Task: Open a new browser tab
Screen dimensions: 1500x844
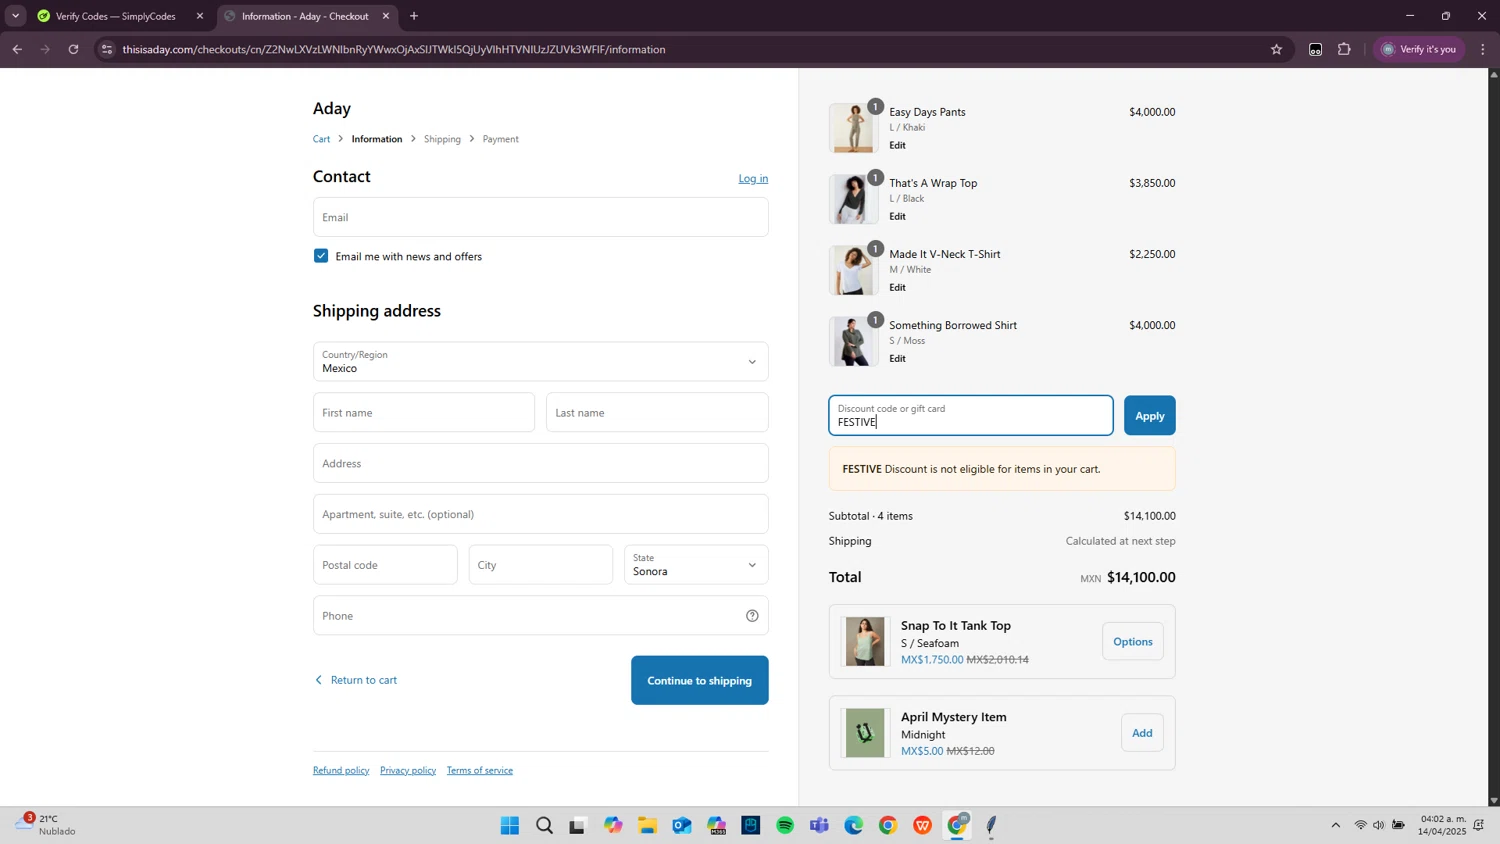Action: click(414, 16)
